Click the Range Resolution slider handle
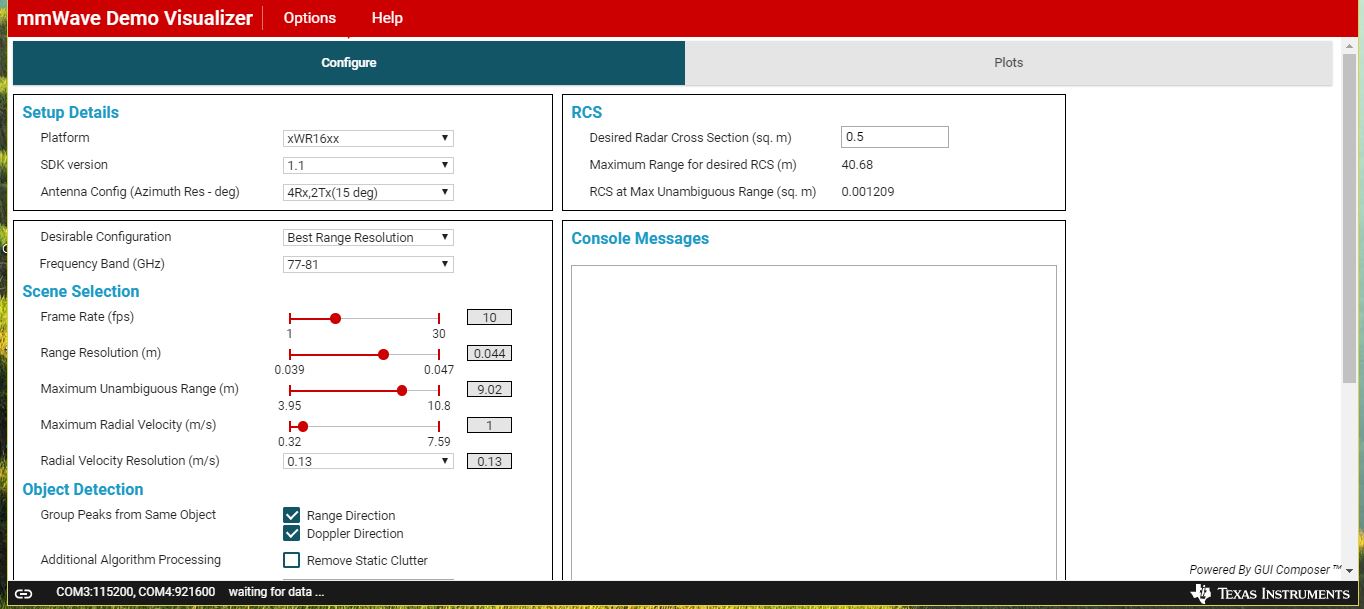Screen dimensions: 1364x609 pos(383,354)
